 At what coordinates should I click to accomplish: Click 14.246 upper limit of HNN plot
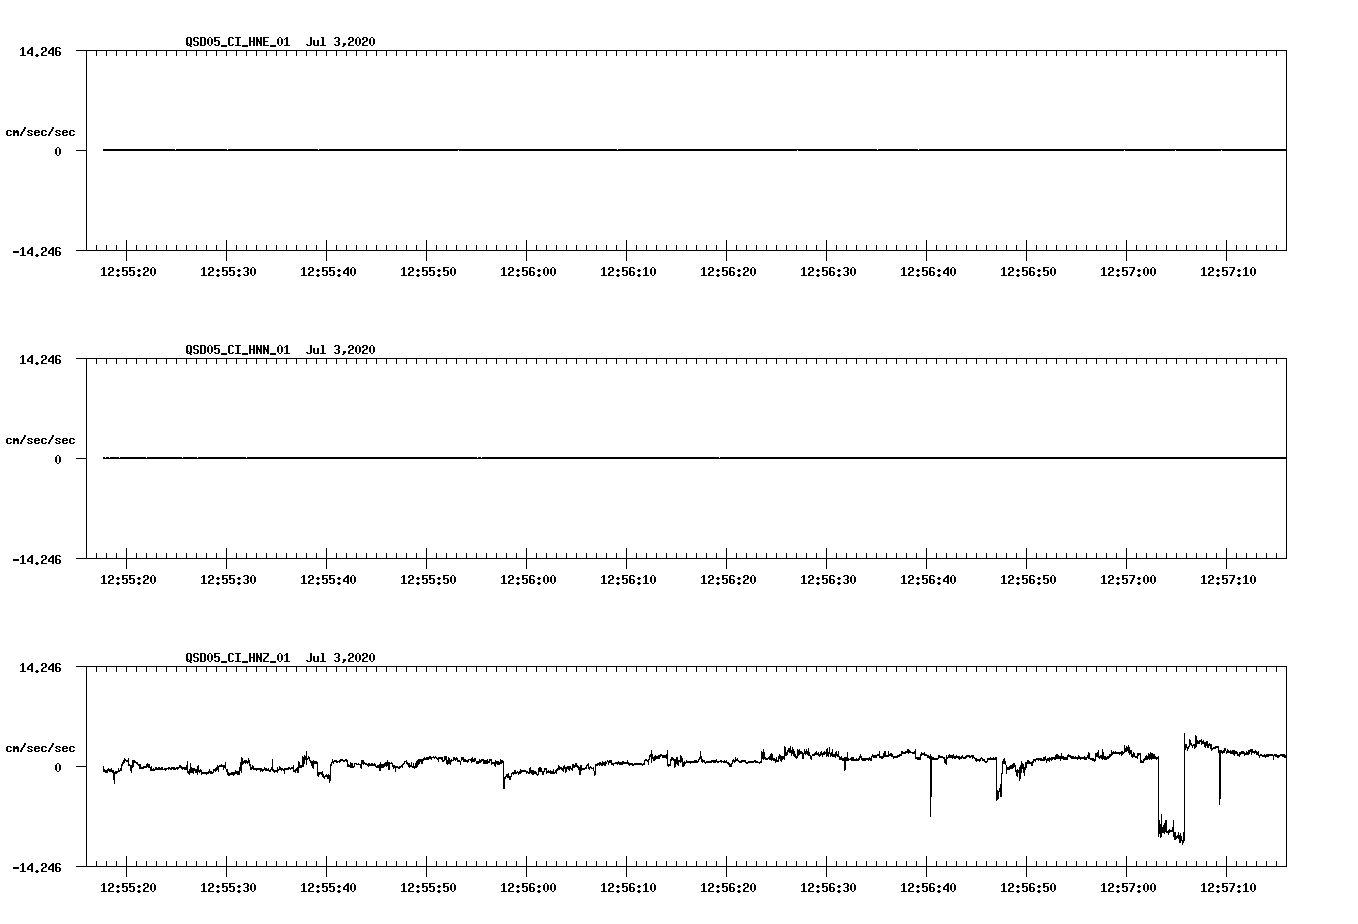(40, 360)
